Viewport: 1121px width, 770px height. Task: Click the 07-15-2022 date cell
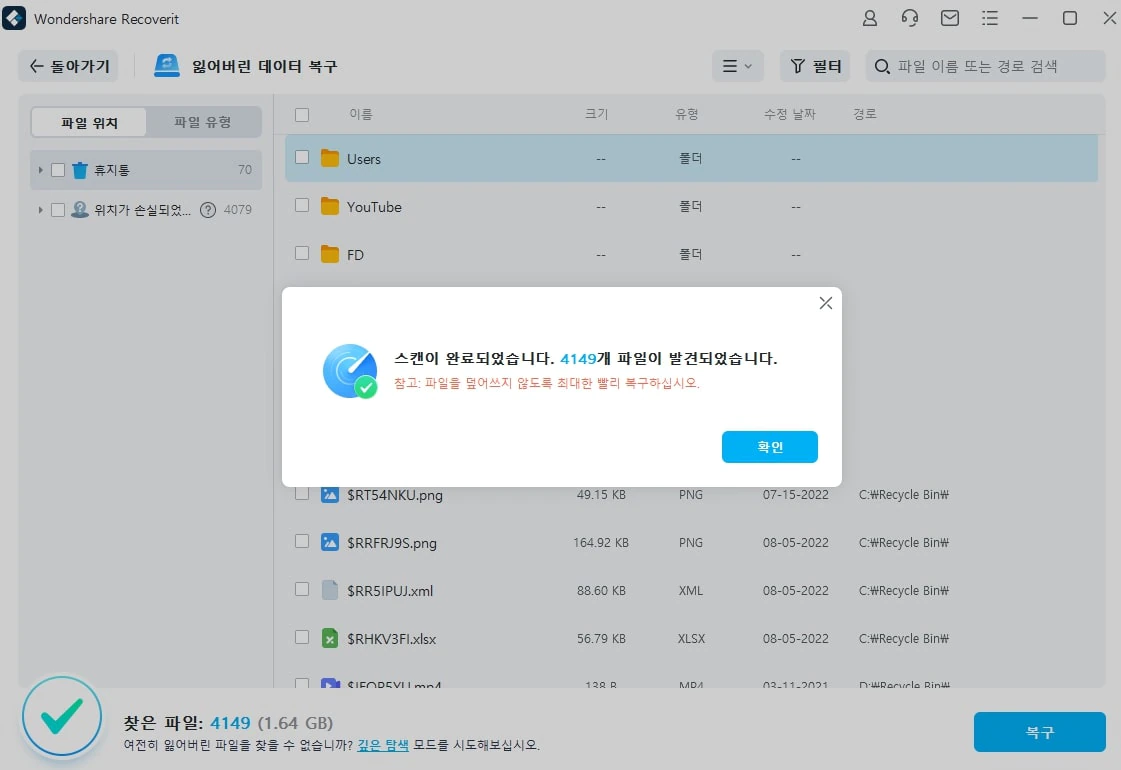click(796, 495)
